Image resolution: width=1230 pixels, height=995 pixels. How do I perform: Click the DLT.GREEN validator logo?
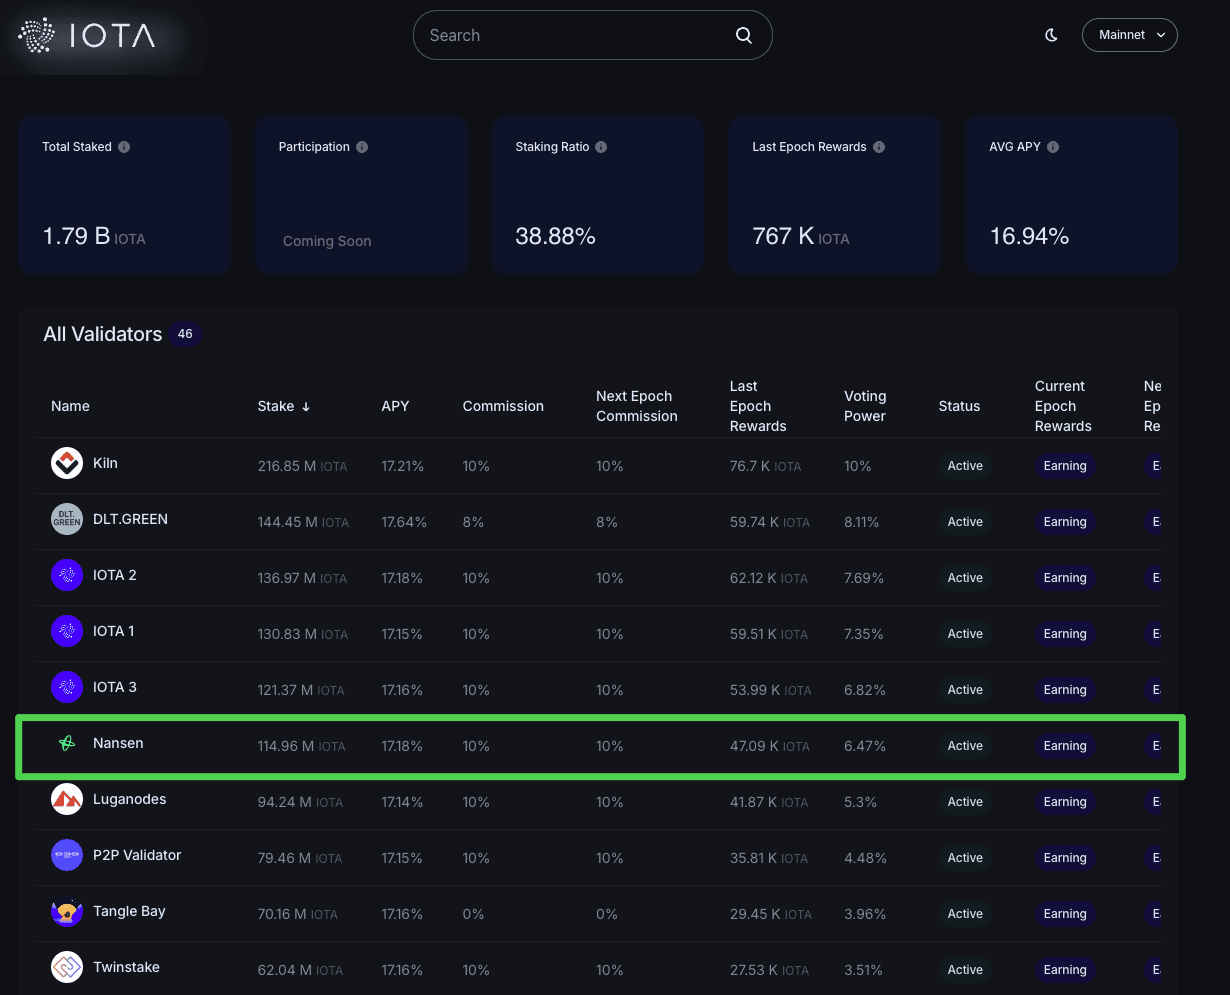coord(67,520)
